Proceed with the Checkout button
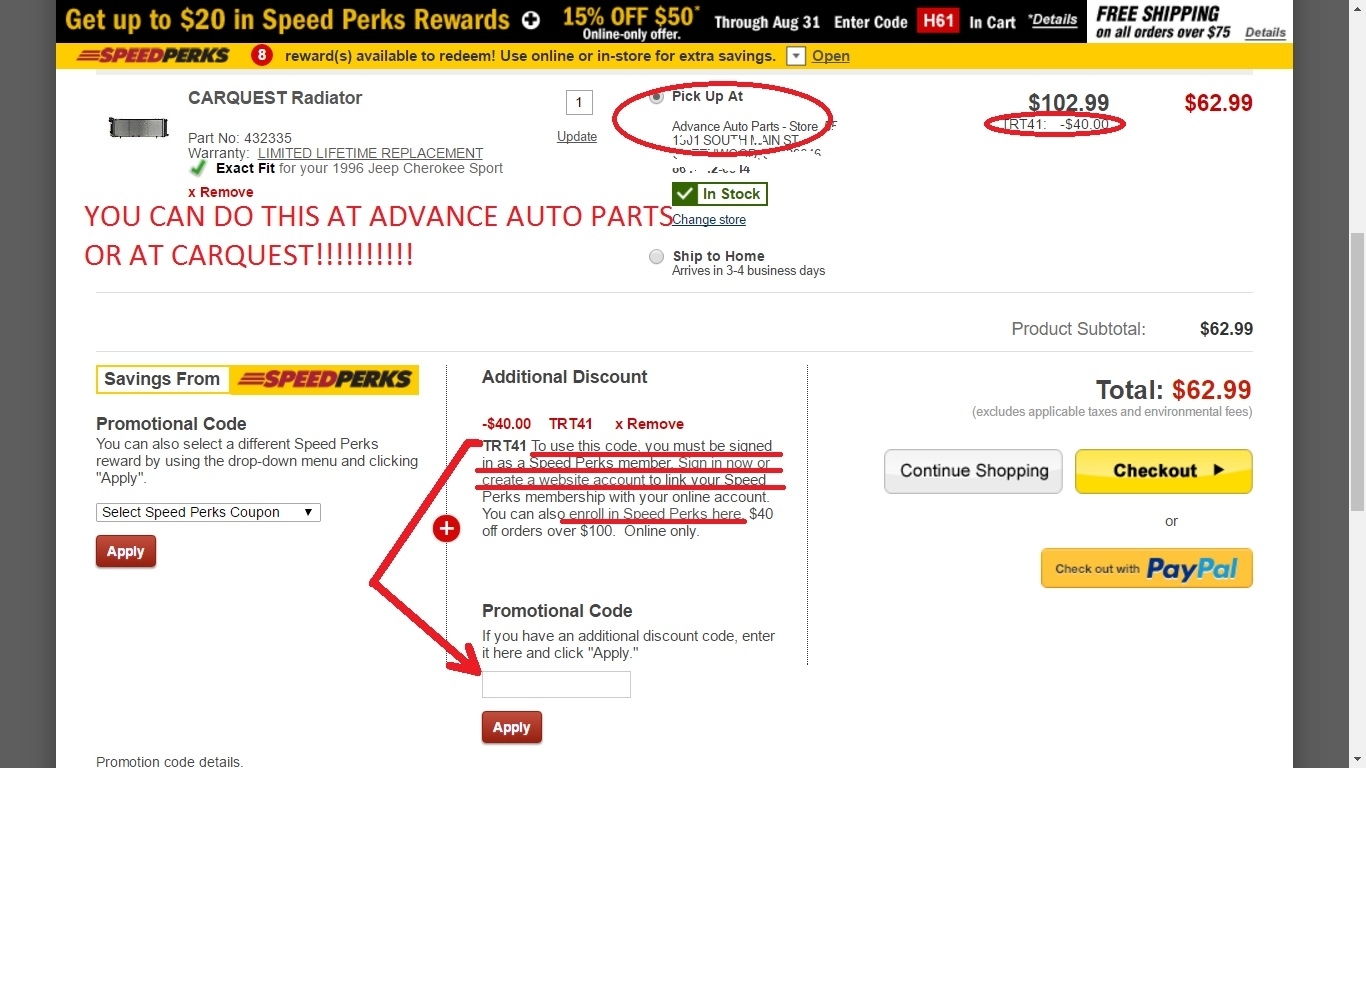1366x1008 pixels. point(1164,471)
